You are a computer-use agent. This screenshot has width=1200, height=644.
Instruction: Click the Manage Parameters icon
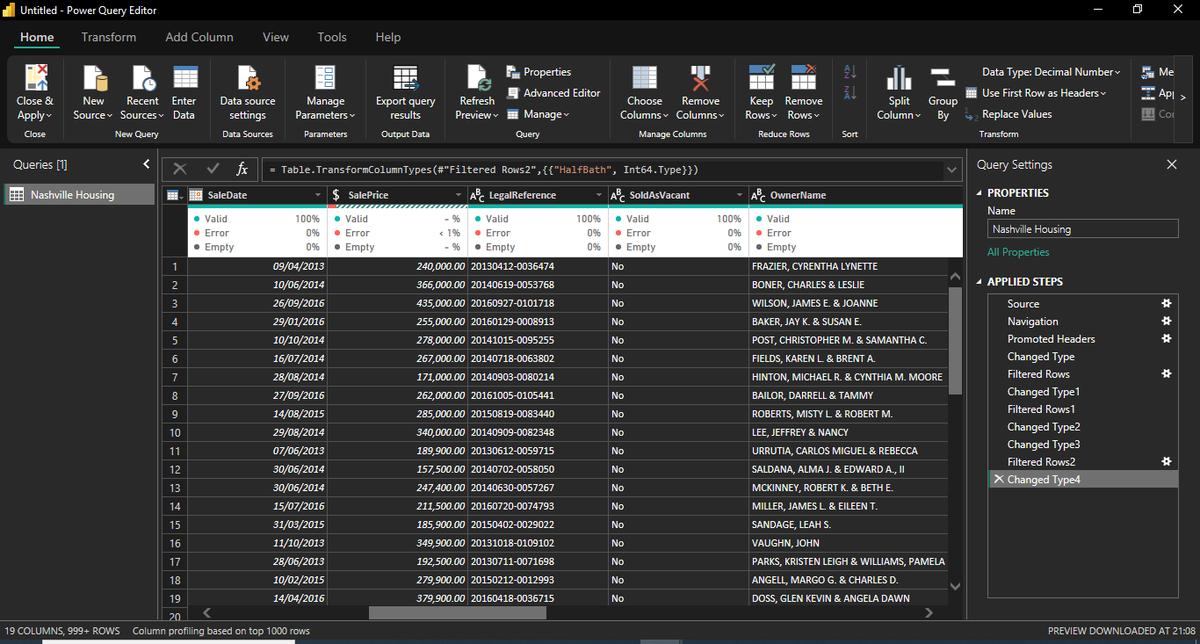click(325, 78)
